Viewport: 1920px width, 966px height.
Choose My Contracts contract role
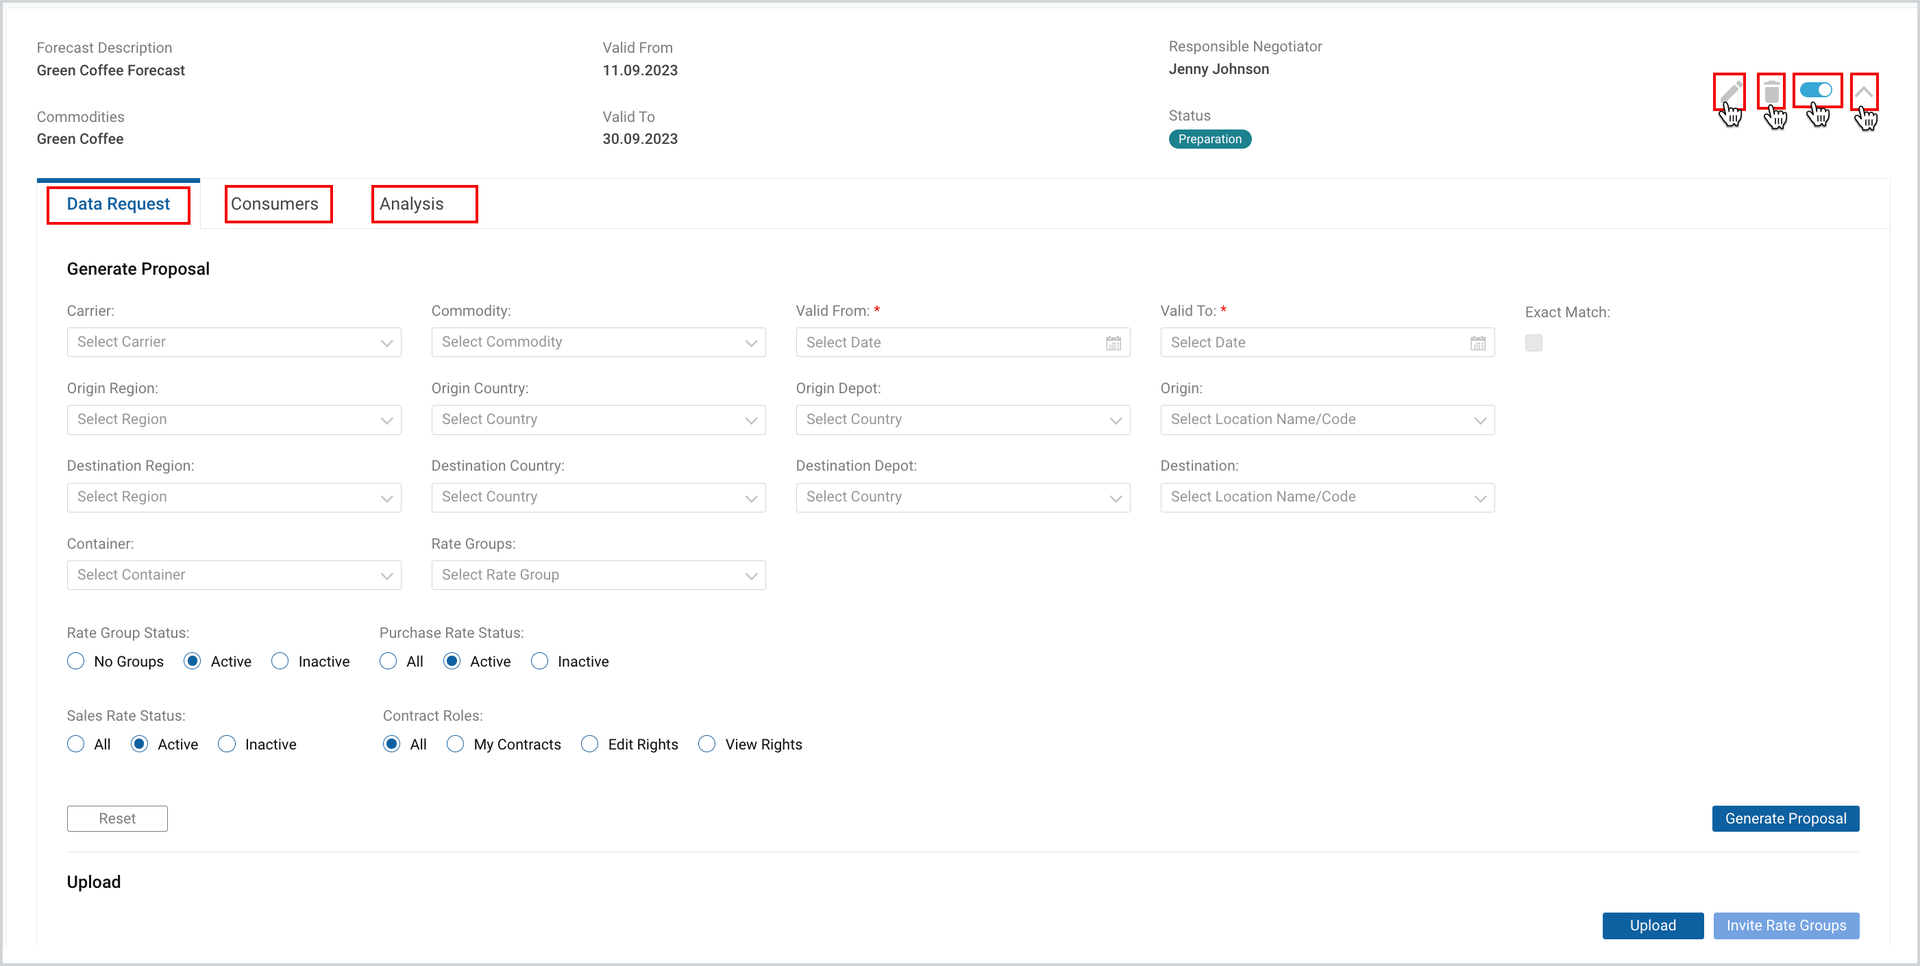[456, 744]
